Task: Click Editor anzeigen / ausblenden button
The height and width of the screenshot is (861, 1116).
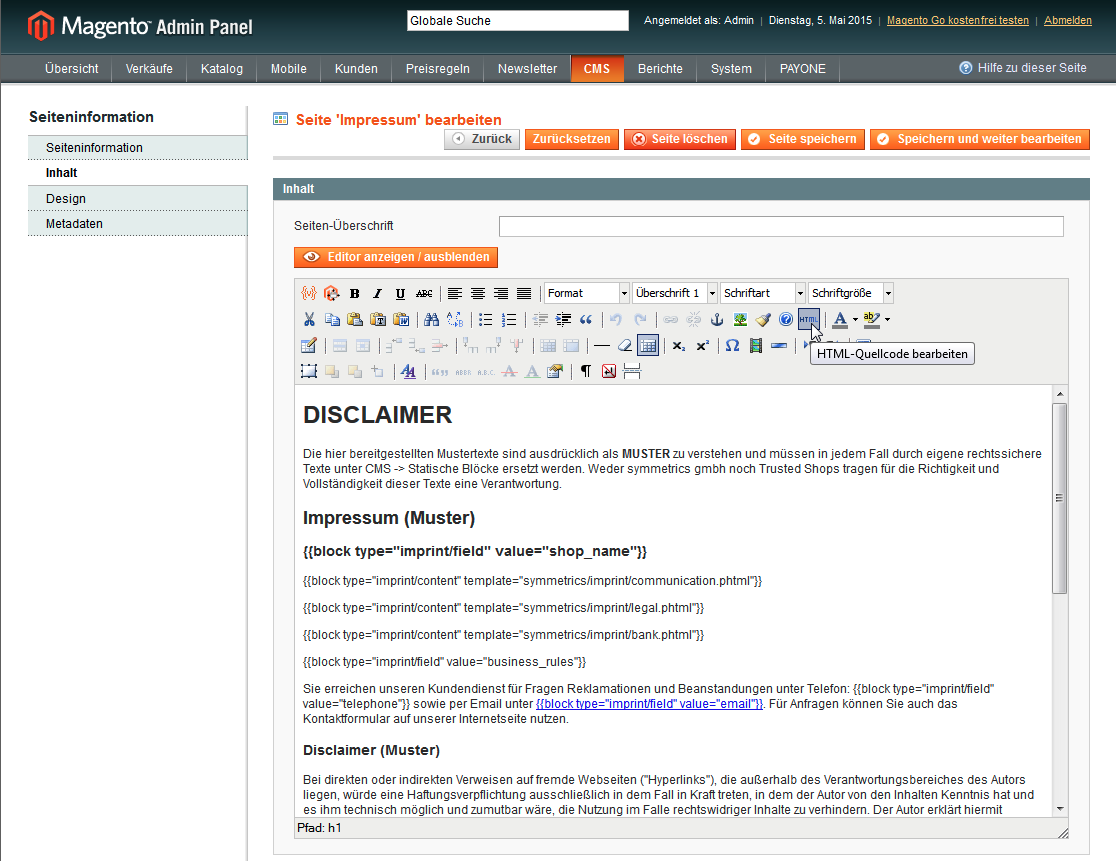Action: [396, 257]
